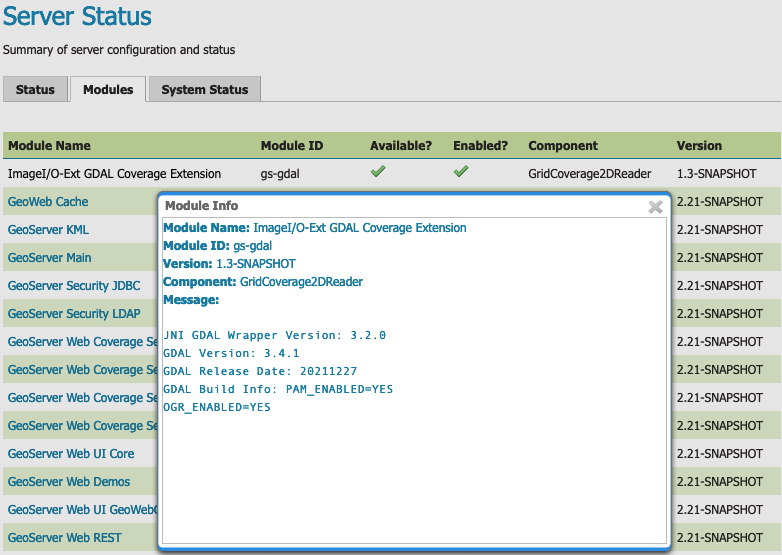The width and height of the screenshot is (782, 555).
Task: Click the Module Name column header
Action: click(x=49, y=145)
